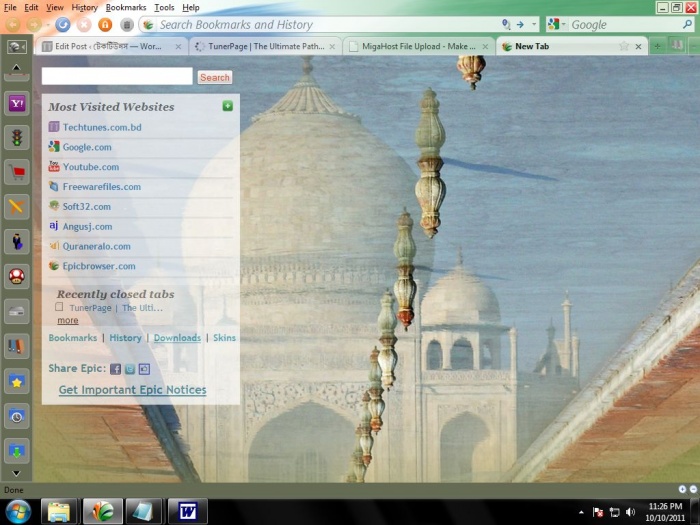The height and width of the screenshot is (525, 700).
Task: Open the mushroom games sidebar icon
Action: tap(17, 276)
